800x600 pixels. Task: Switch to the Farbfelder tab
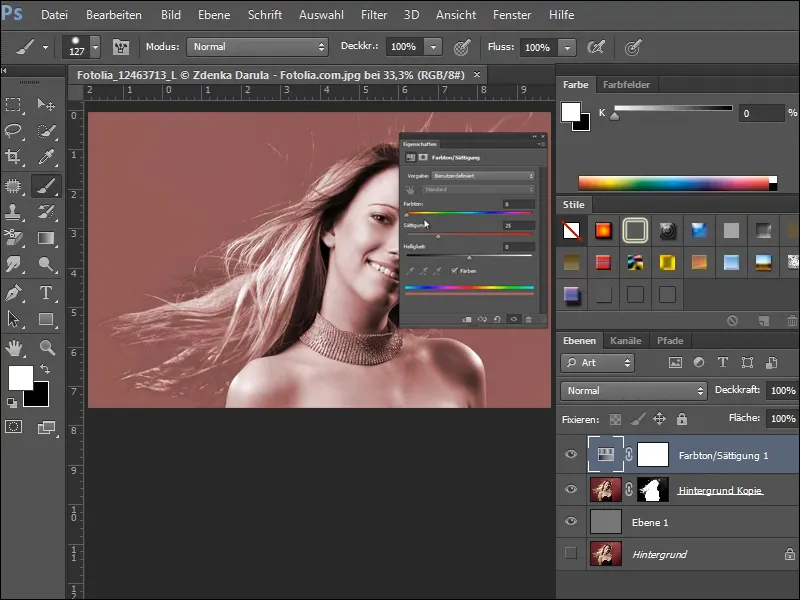coord(626,85)
